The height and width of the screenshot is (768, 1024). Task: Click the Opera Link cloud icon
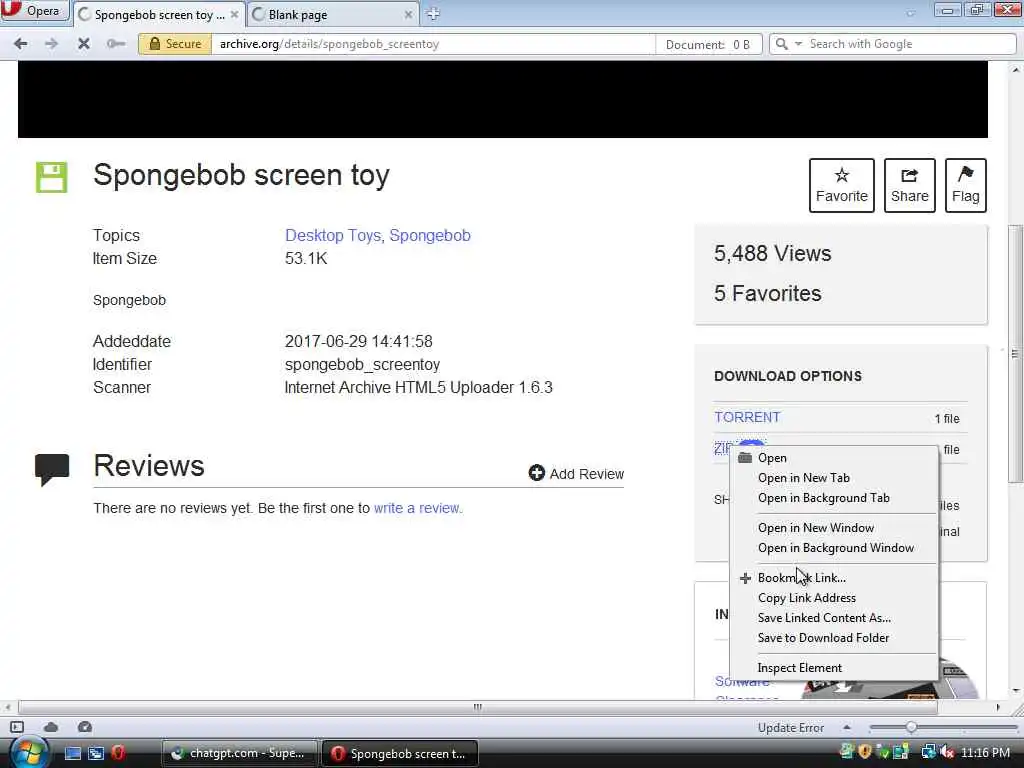51,727
